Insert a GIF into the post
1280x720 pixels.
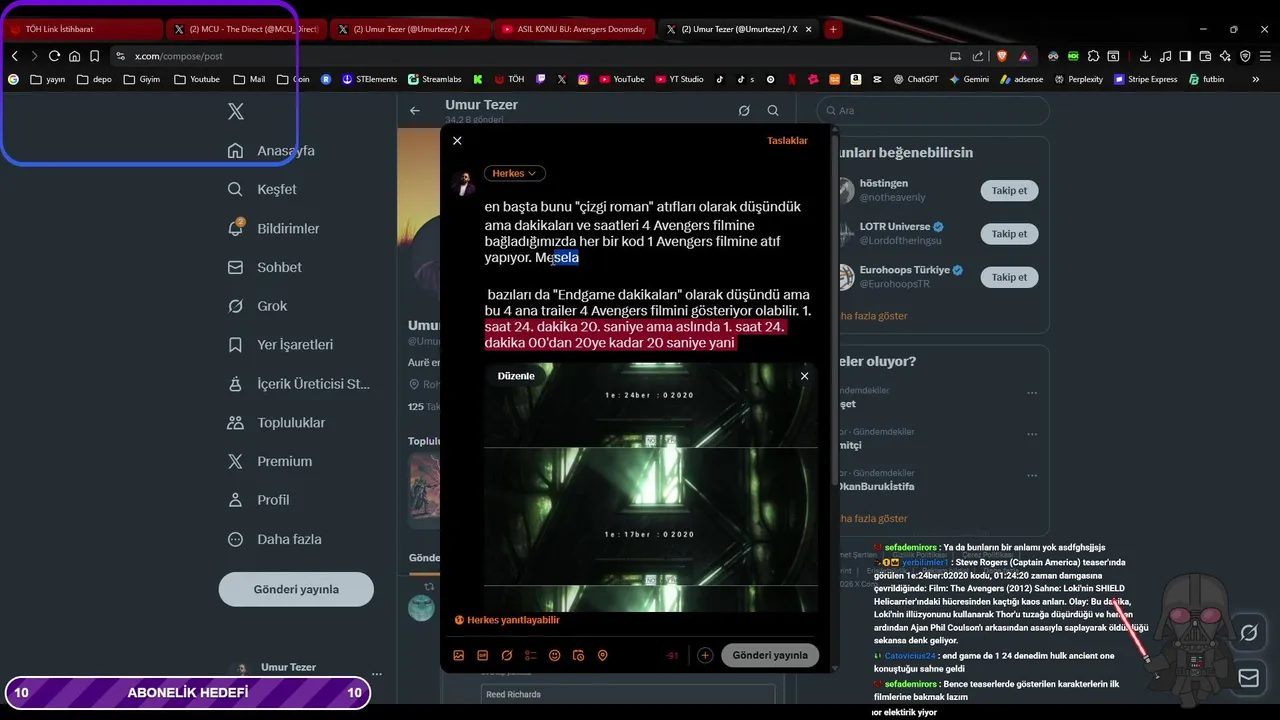tap(483, 655)
